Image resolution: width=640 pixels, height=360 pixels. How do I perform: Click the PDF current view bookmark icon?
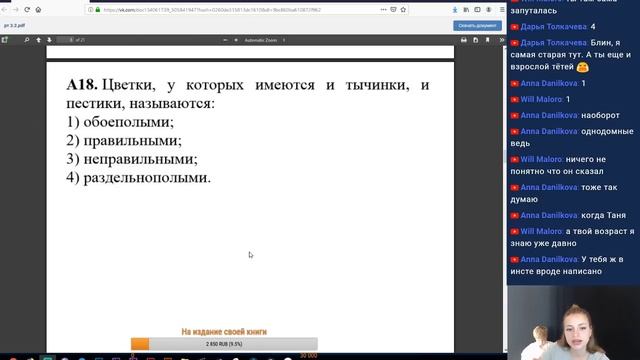click(487, 40)
